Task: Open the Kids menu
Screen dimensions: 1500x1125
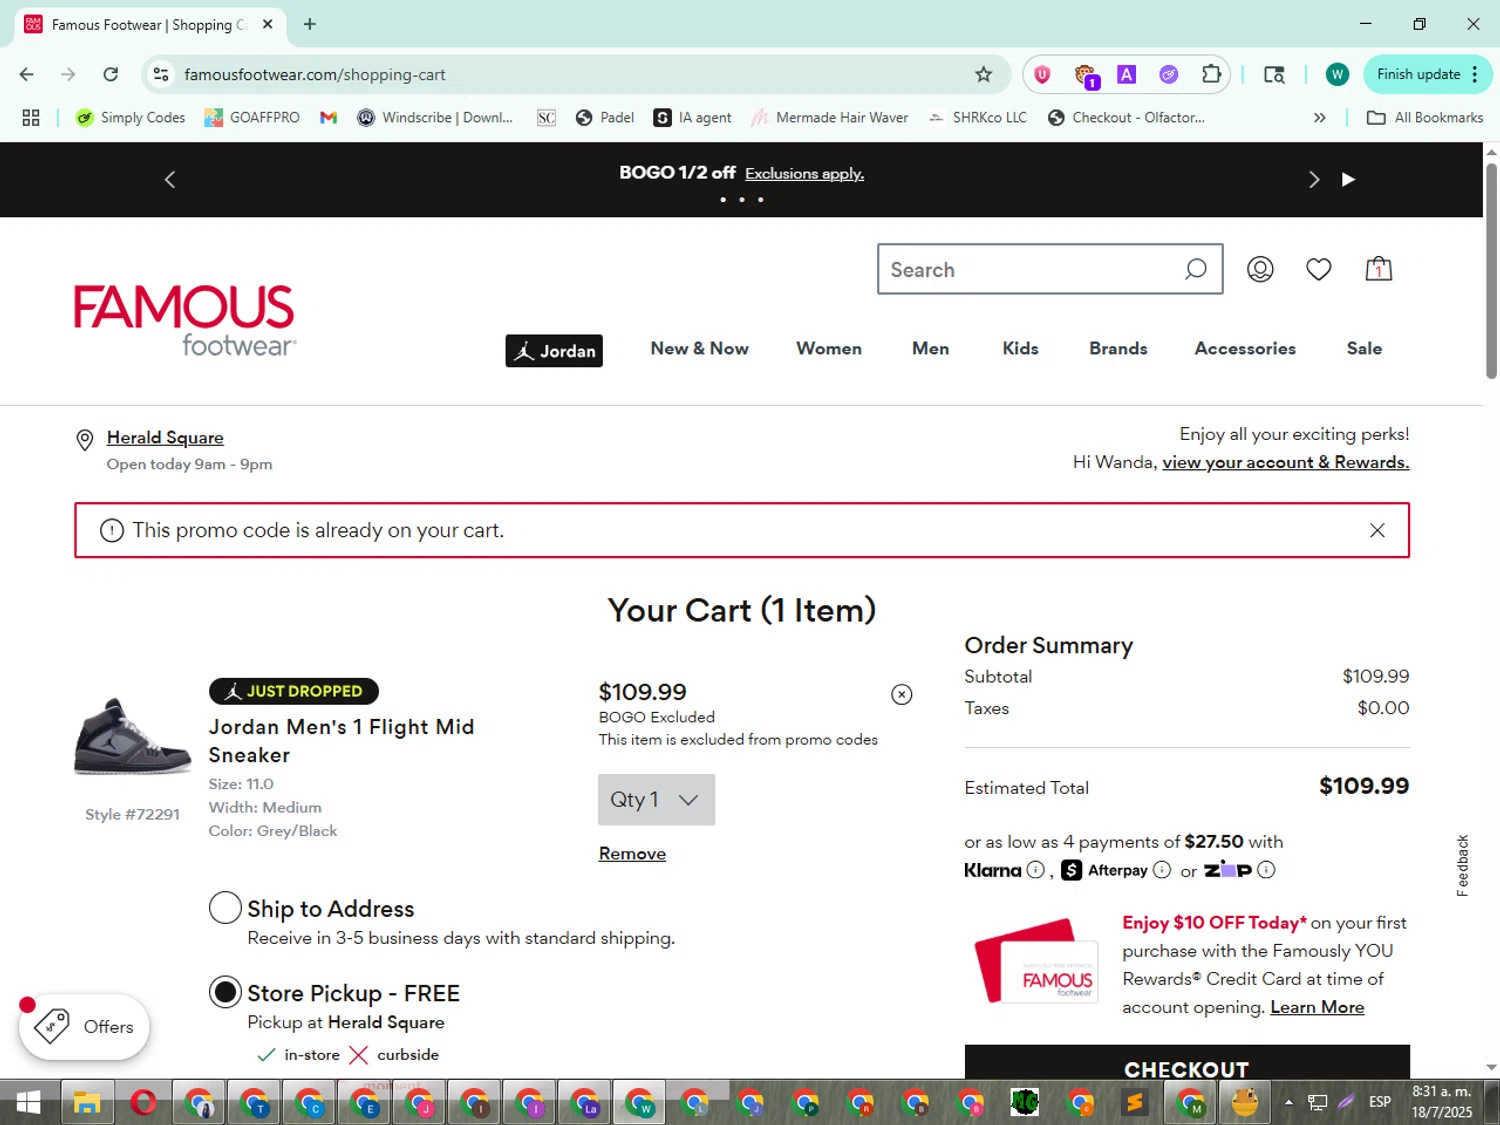Action: (1020, 348)
